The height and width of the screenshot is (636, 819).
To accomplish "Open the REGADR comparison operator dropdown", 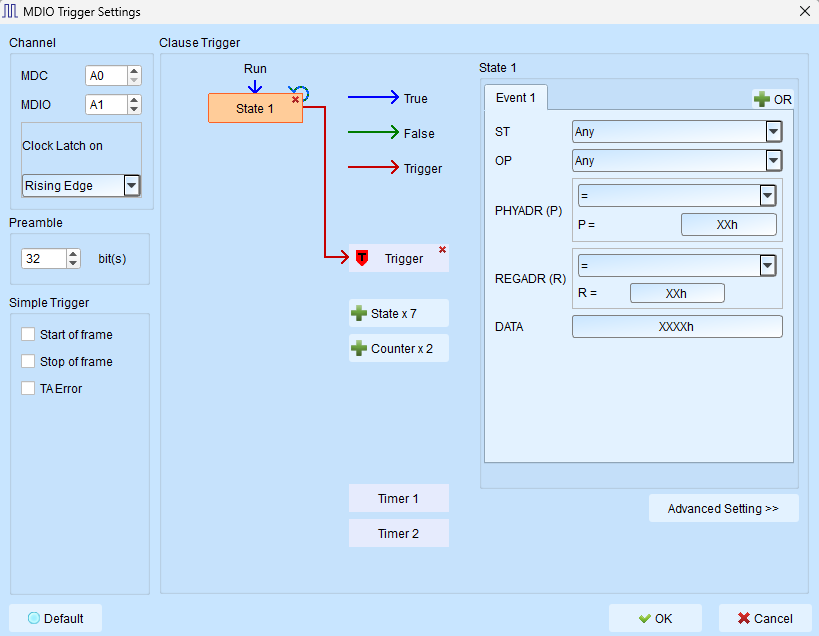I will point(767,265).
